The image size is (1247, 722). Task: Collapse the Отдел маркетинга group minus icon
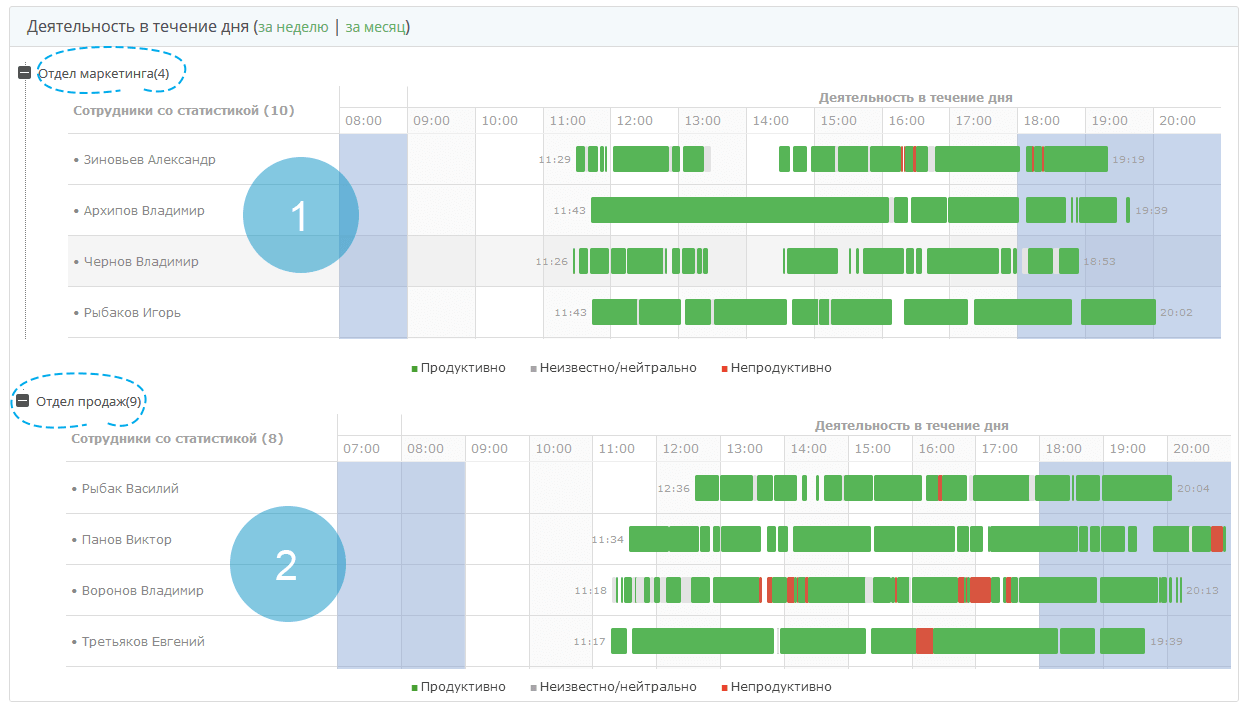coord(25,73)
